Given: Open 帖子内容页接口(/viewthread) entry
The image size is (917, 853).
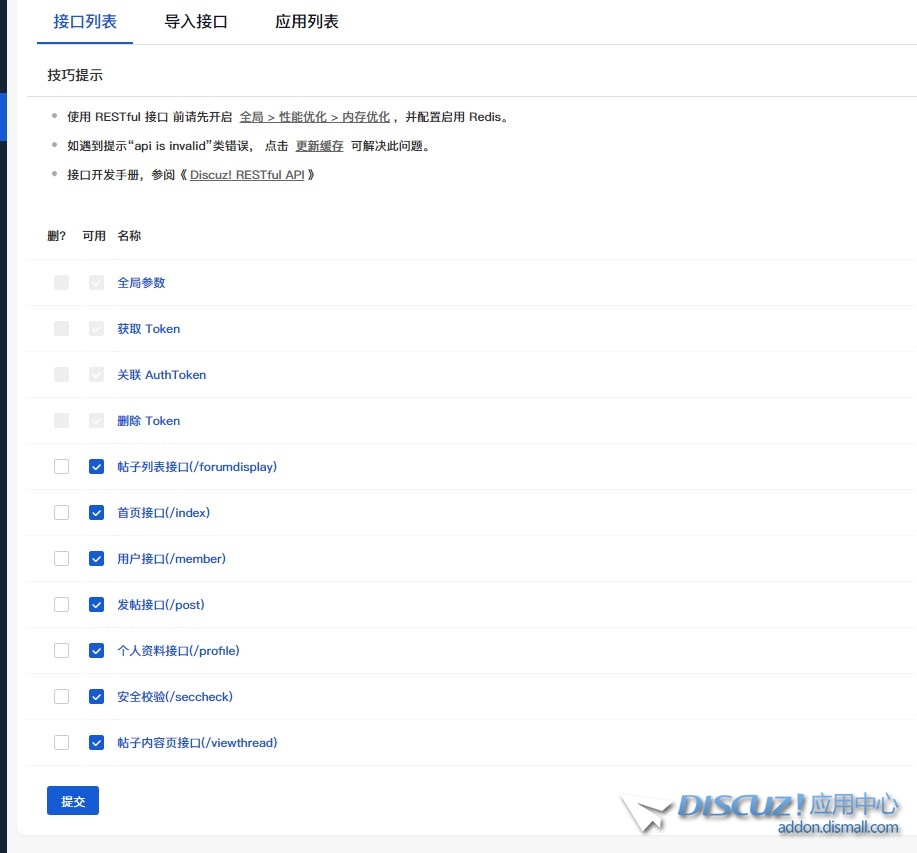Looking at the screenshot, I should [x=197, y=743].
